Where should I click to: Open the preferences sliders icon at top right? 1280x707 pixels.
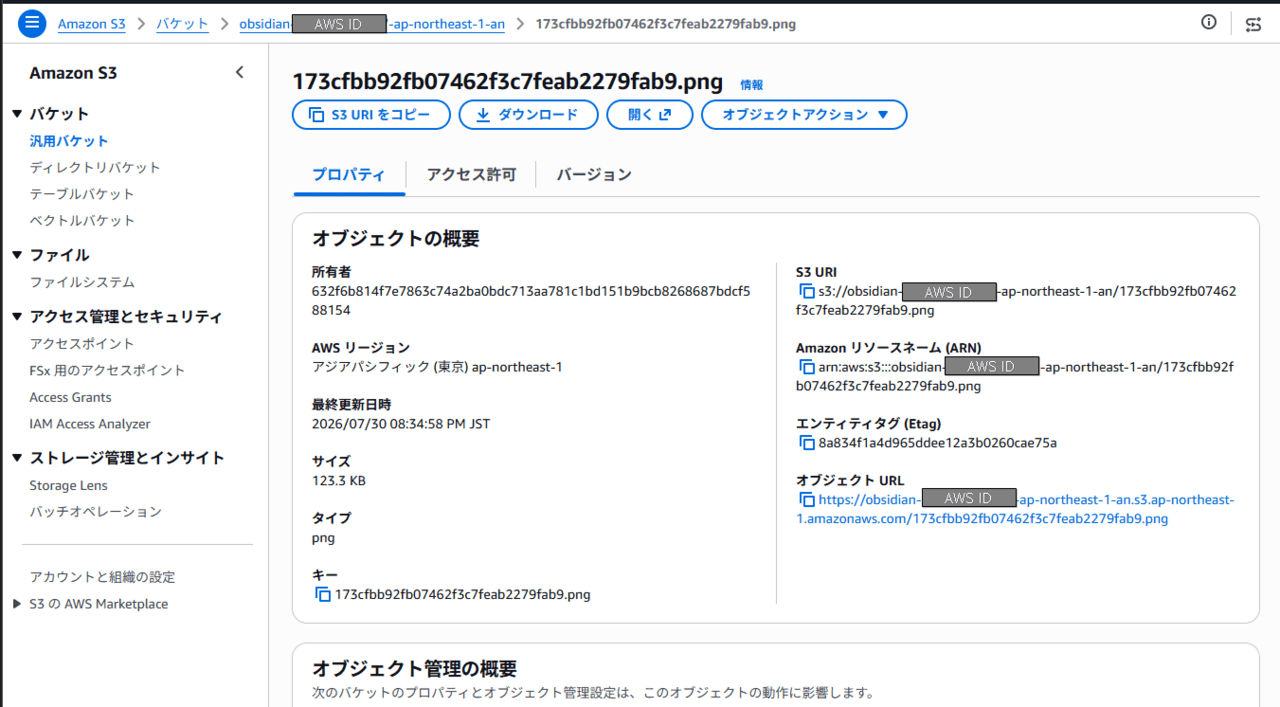point(1253,24)
